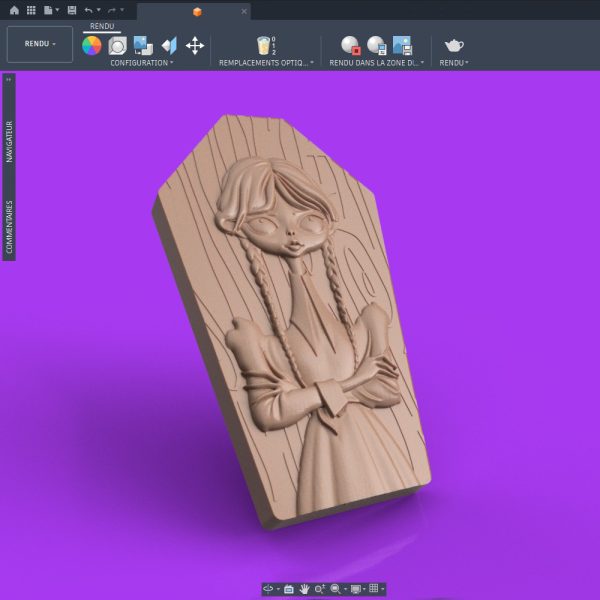Viewport: 600px width, 600px height.
Task: Undo the last action
Action: (x=88, y=10)
